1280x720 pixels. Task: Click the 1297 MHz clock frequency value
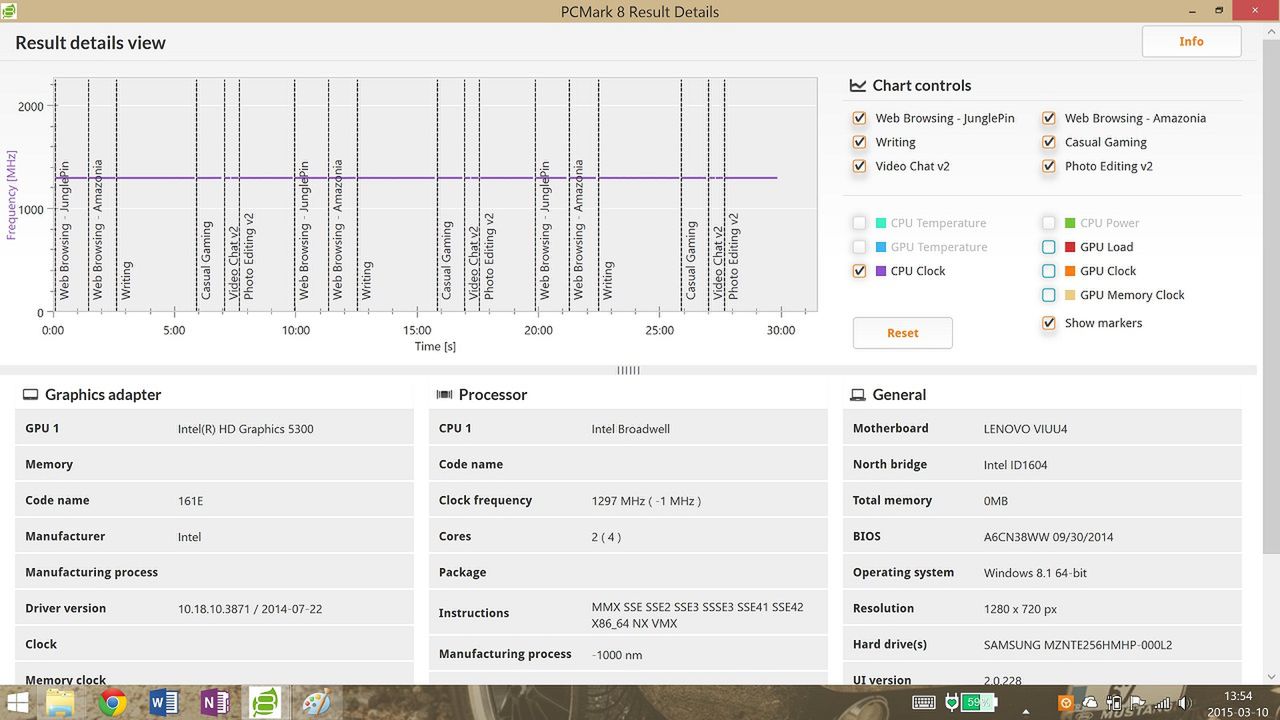coord(646,501)
